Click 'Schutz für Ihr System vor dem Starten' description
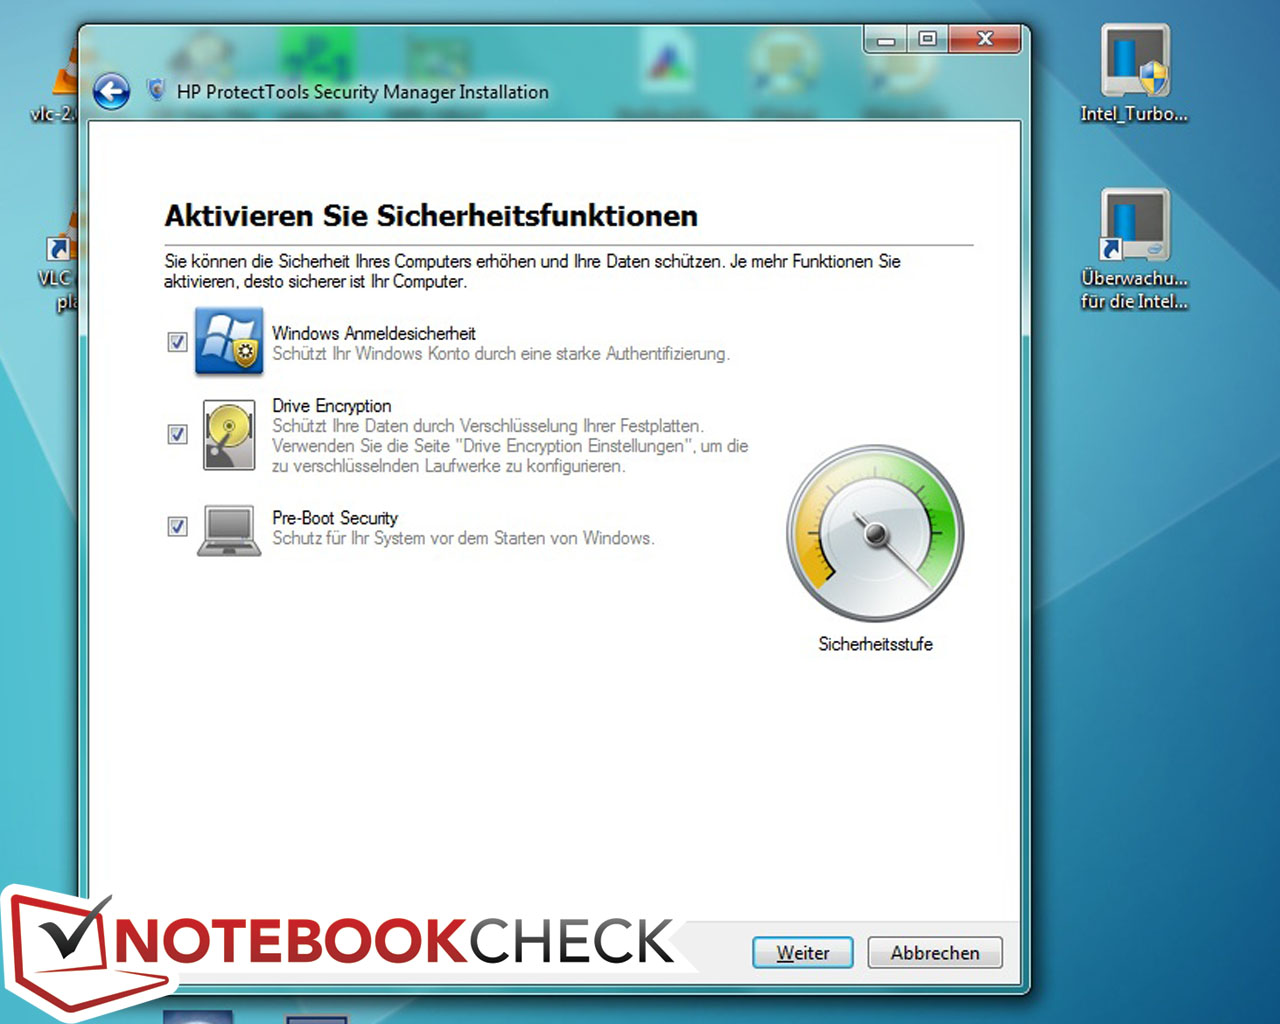The height and width of the screenshot is (1024, 1280). tap(464, 538)
